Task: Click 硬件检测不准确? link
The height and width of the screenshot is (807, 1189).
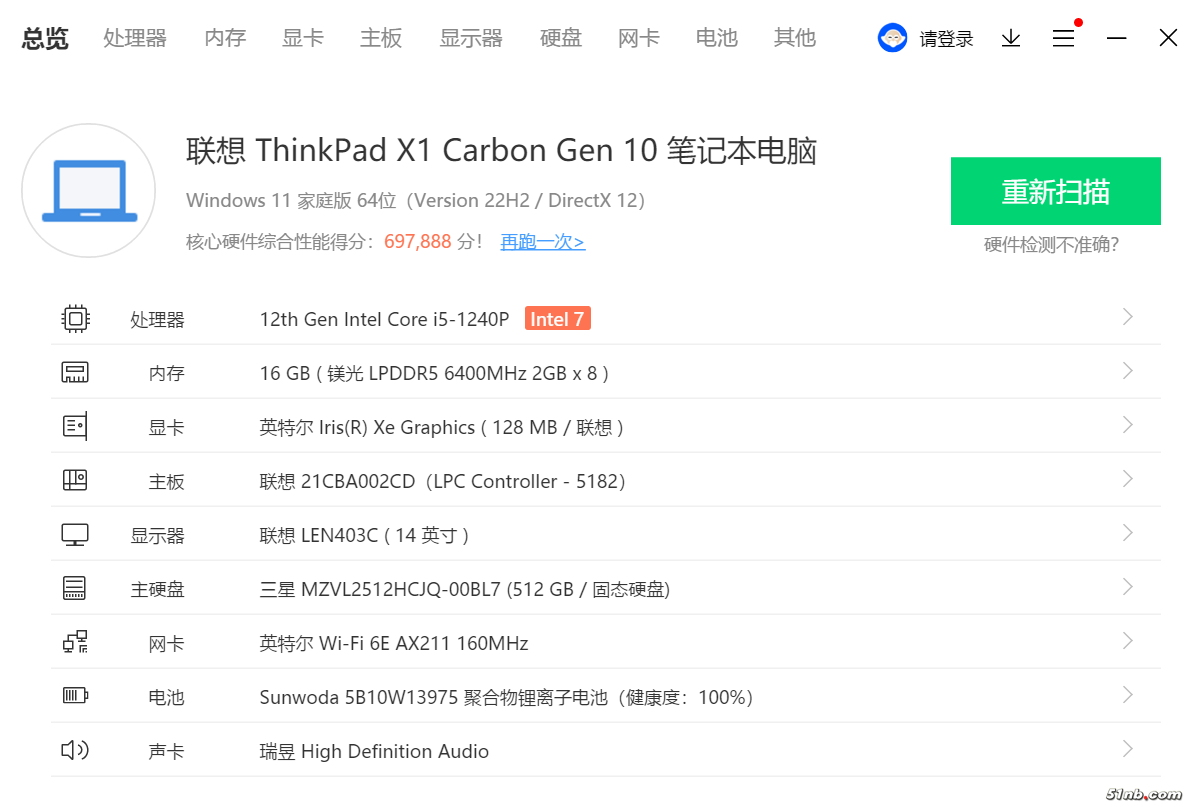Action: pyautogui.click(x=1051, y=244)
